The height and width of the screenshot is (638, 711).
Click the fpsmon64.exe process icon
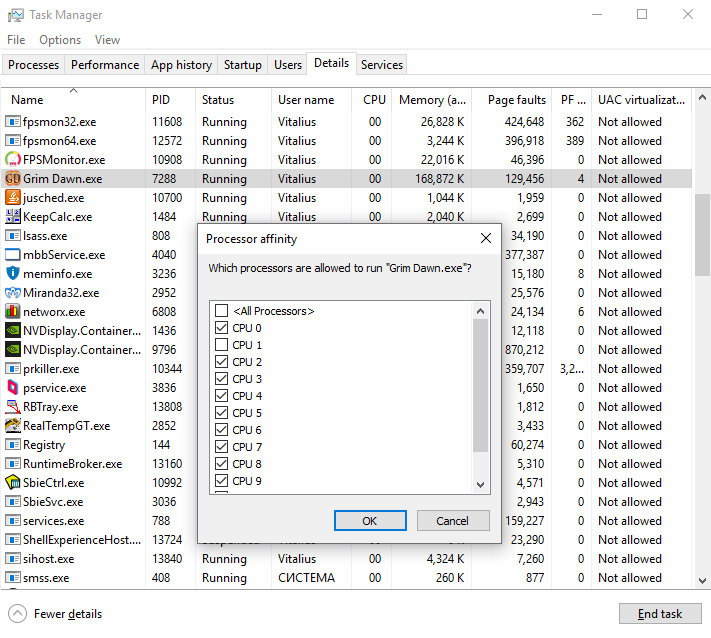click(x=13, y=141)
